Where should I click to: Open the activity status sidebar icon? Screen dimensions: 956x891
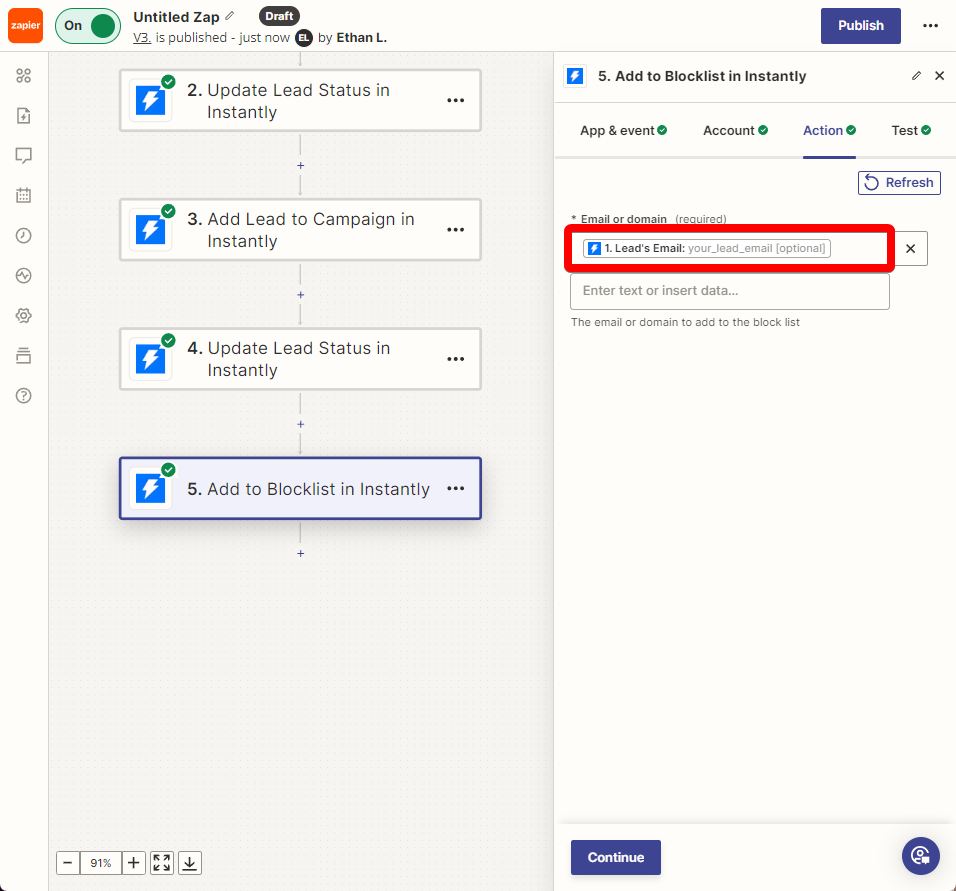24,276
